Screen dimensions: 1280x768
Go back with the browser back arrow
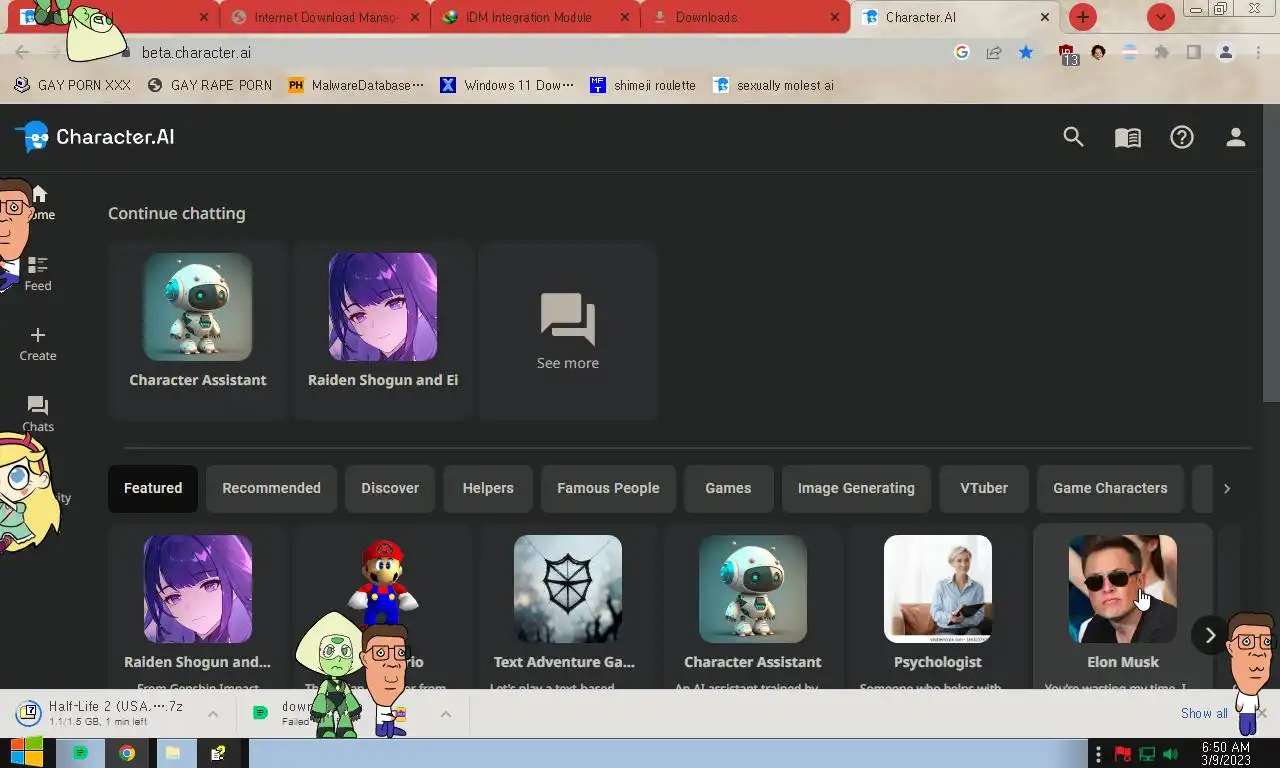[22, 52]
